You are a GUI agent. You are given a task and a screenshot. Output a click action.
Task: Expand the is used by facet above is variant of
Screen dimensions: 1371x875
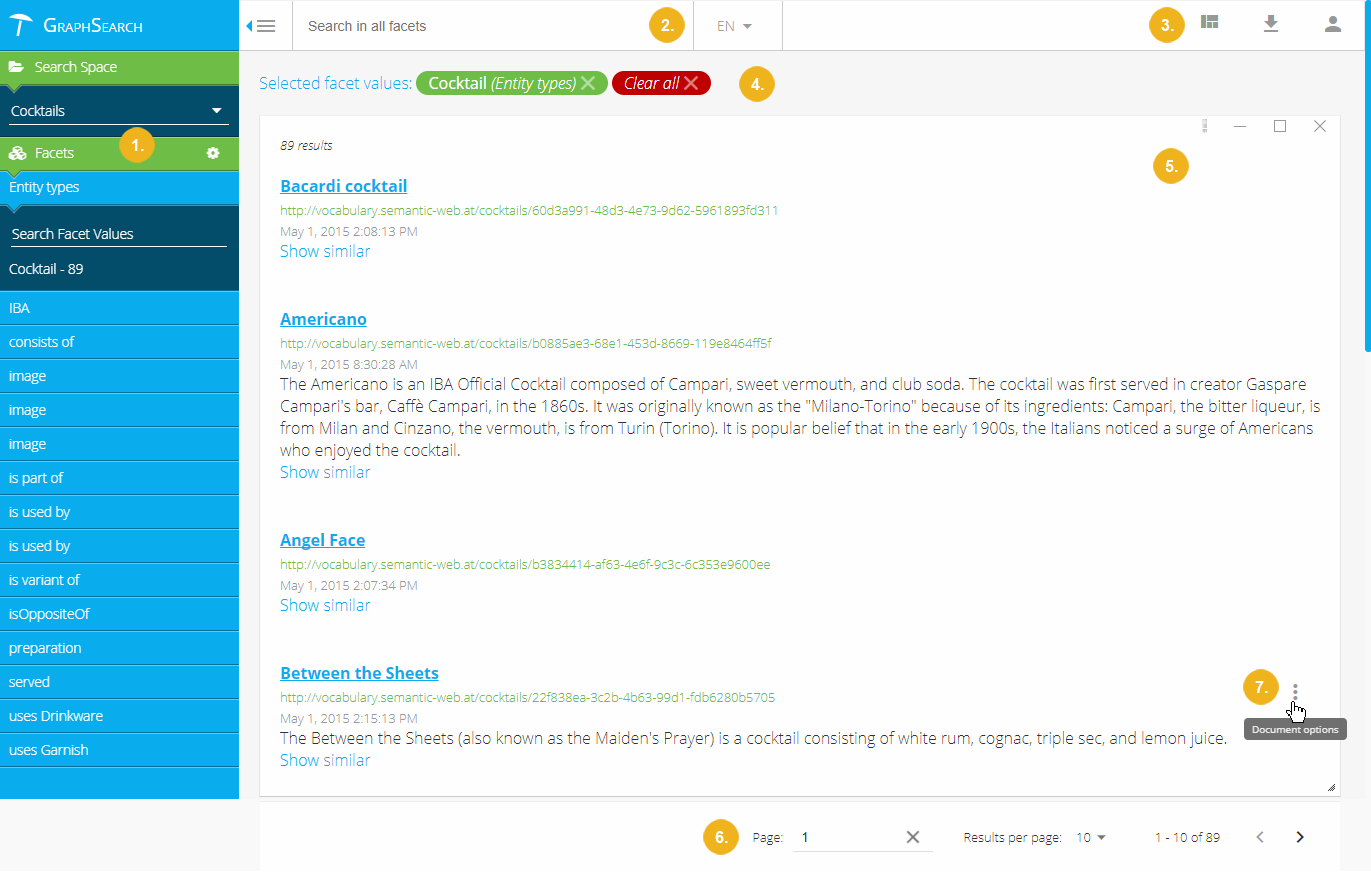(119, 546)
